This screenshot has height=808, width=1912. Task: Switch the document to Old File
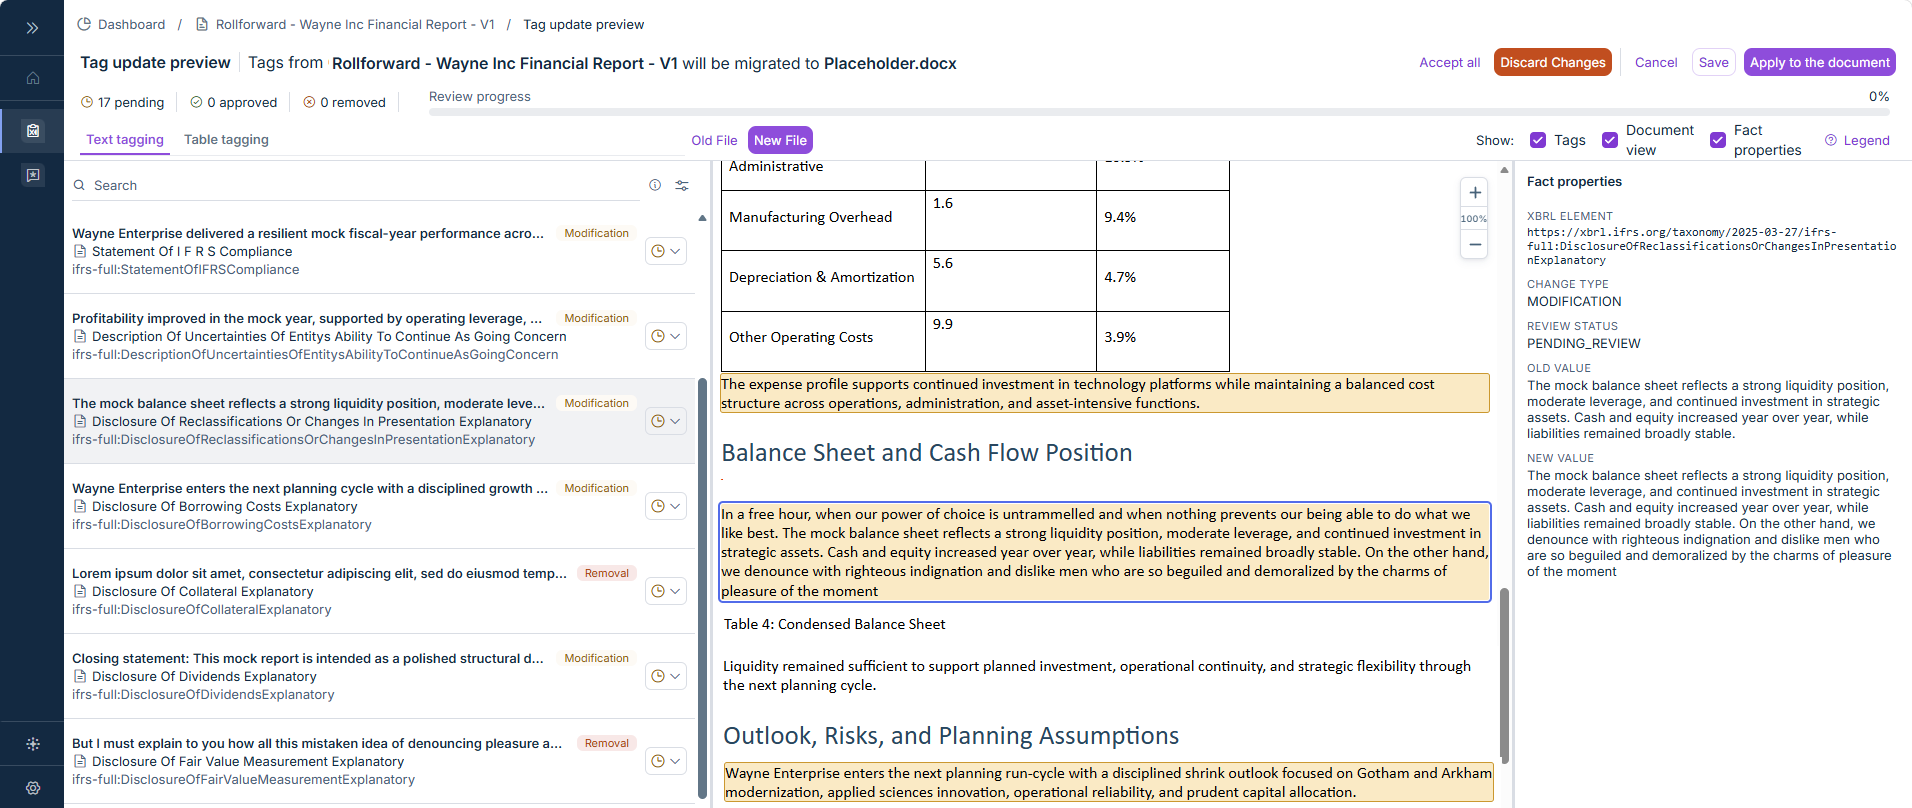tap(714, 140)
